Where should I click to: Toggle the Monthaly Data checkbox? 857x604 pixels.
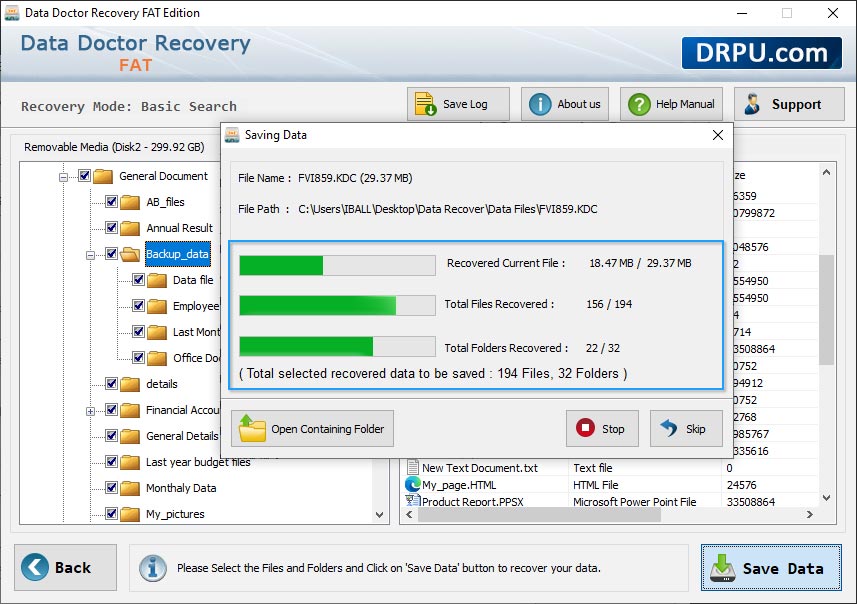tap(111, 488)
